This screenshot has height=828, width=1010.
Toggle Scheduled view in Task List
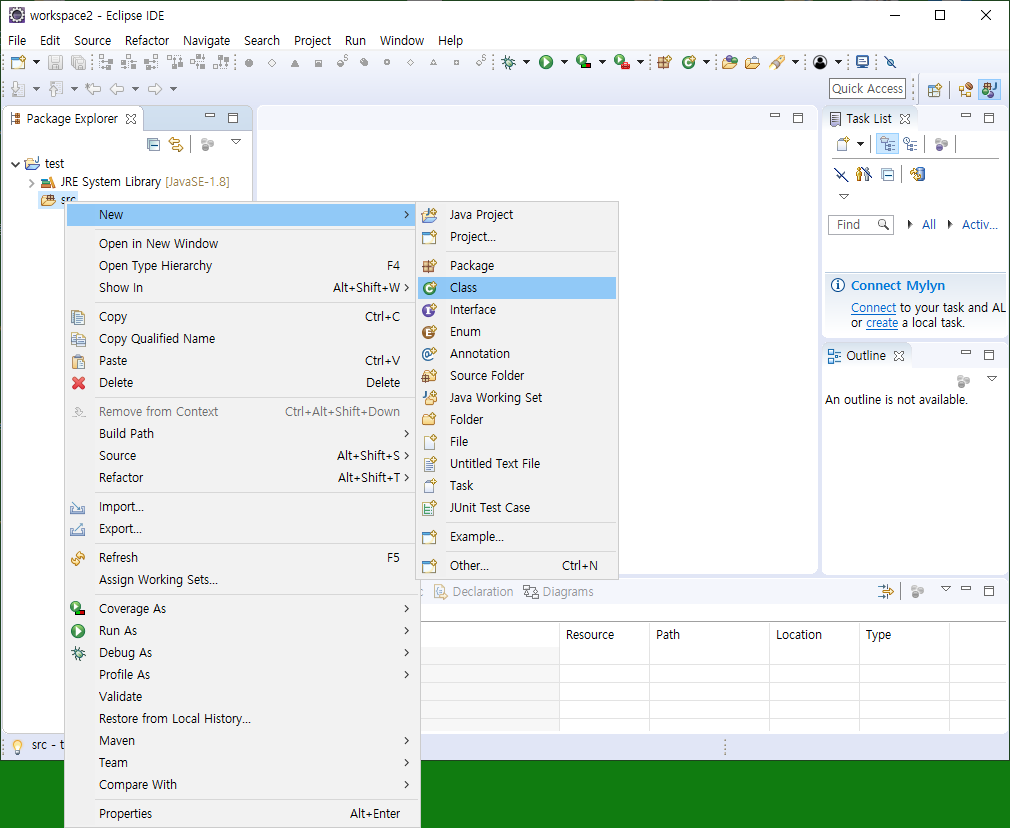[x=910, y=144]
